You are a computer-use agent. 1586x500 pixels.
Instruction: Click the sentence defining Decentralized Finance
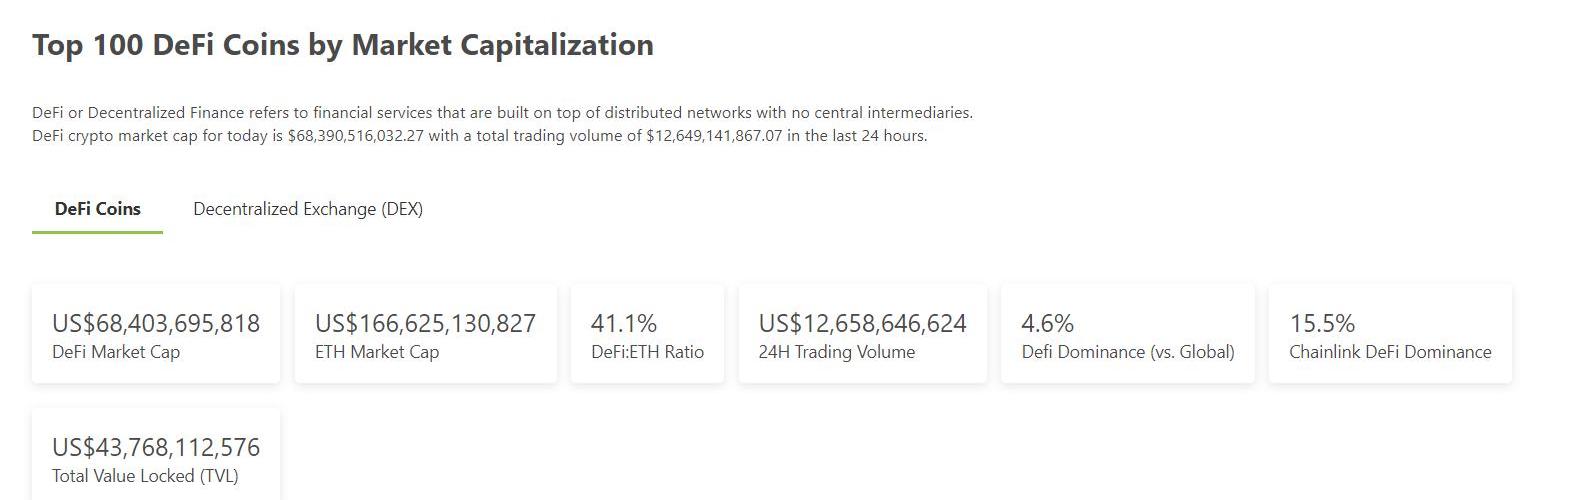point(502,113)
